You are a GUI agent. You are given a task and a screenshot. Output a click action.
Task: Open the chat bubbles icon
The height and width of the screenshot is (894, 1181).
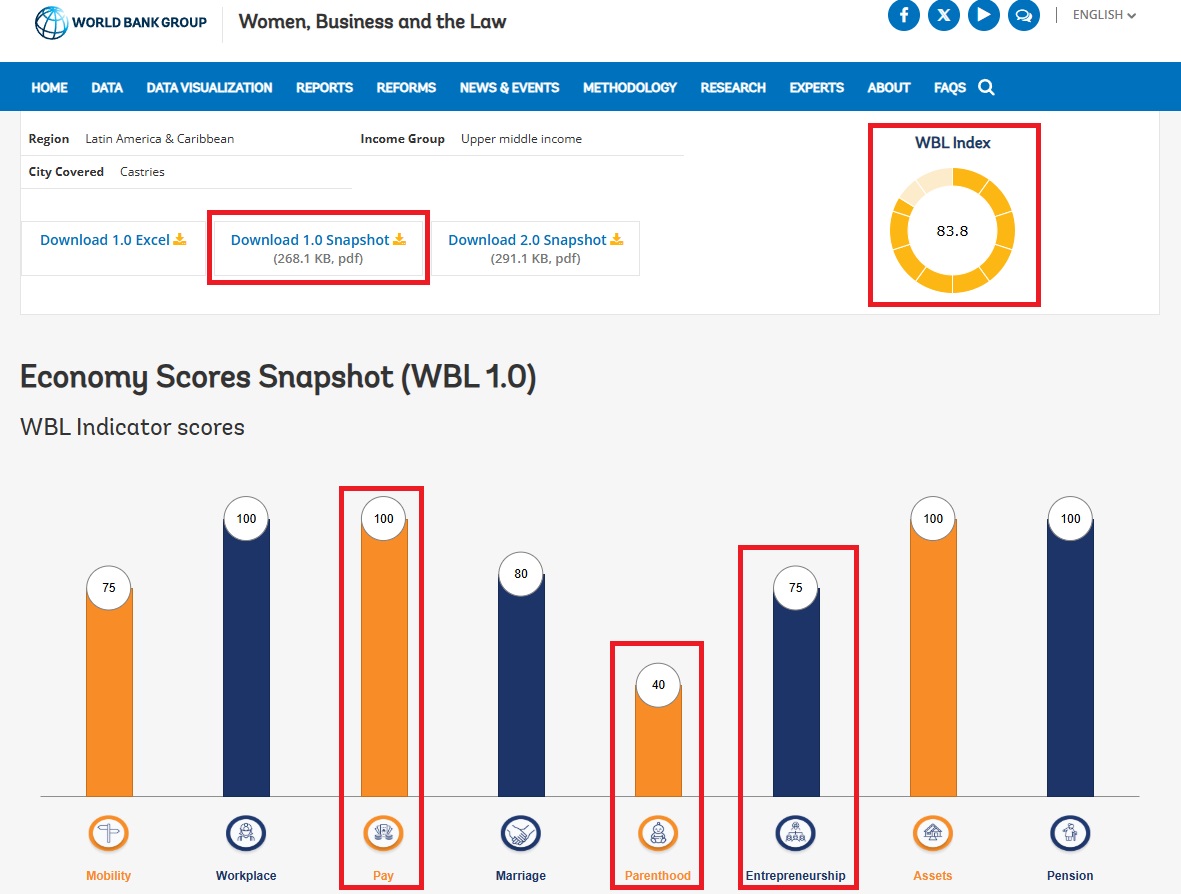click(1024, 14)
